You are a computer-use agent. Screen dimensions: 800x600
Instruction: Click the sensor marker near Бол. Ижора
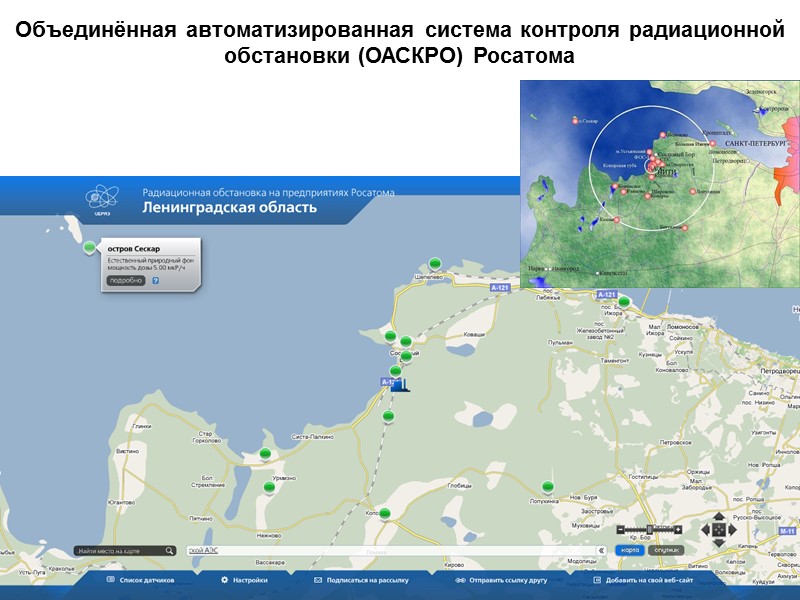pos(624,302)
